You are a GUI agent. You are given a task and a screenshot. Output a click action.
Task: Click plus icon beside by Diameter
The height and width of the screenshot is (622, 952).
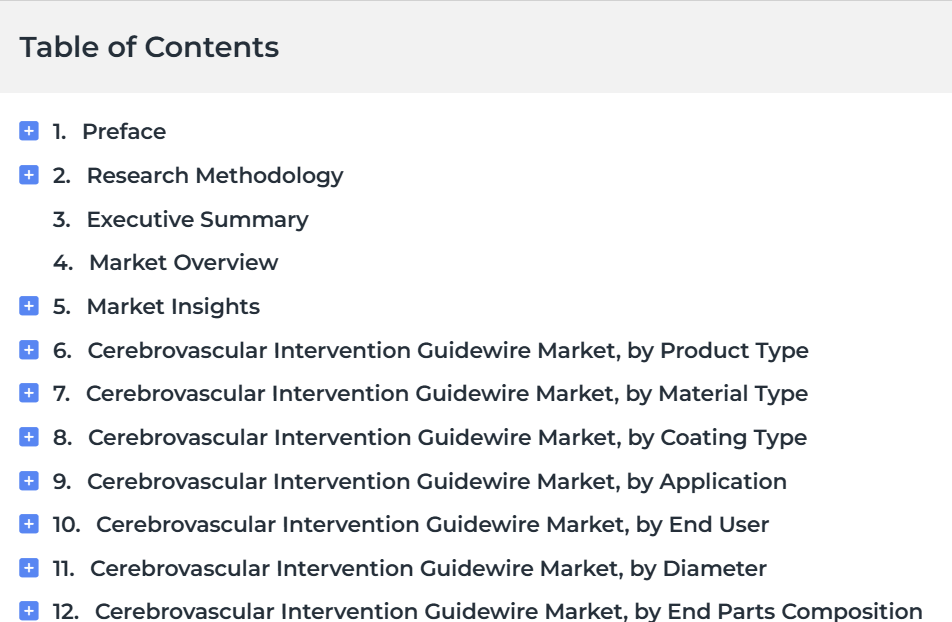point(29,568)
